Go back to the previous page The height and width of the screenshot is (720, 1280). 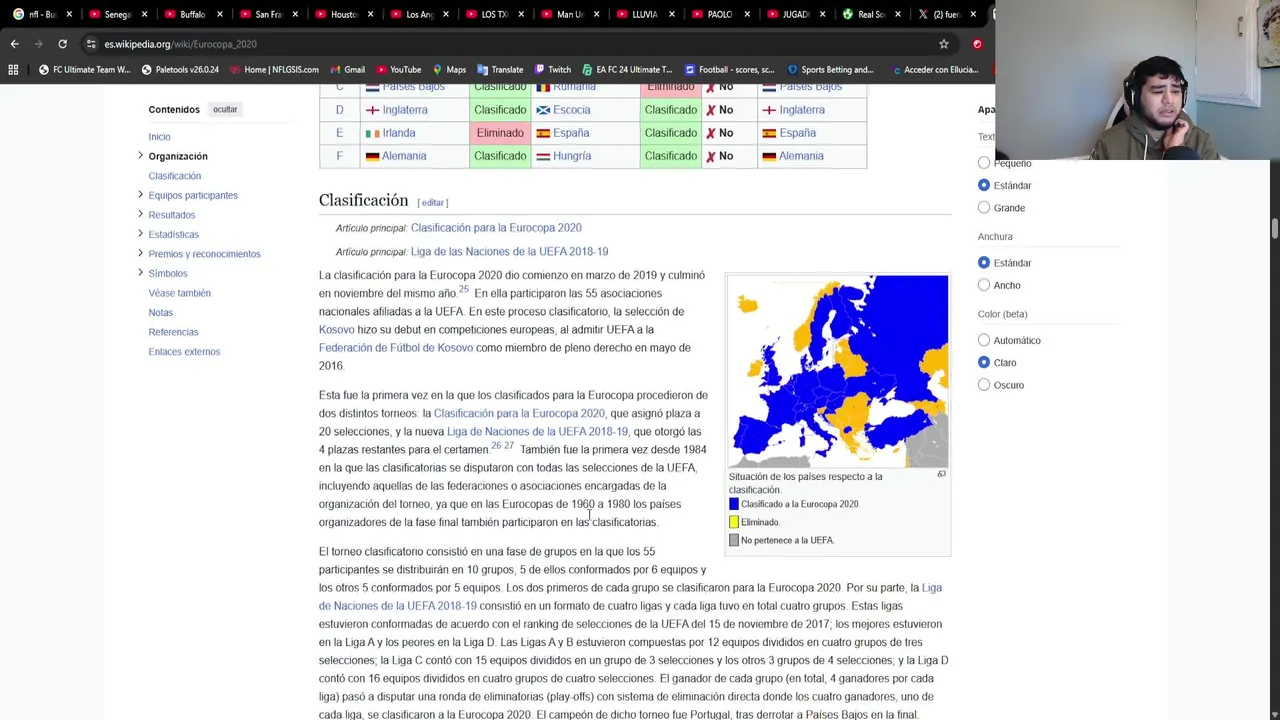point(14,44)
